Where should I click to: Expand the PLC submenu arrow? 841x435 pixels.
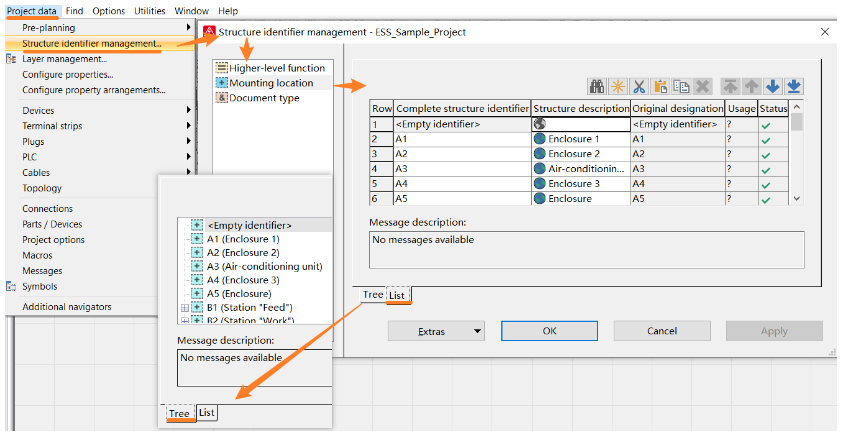tap(188, 157)
